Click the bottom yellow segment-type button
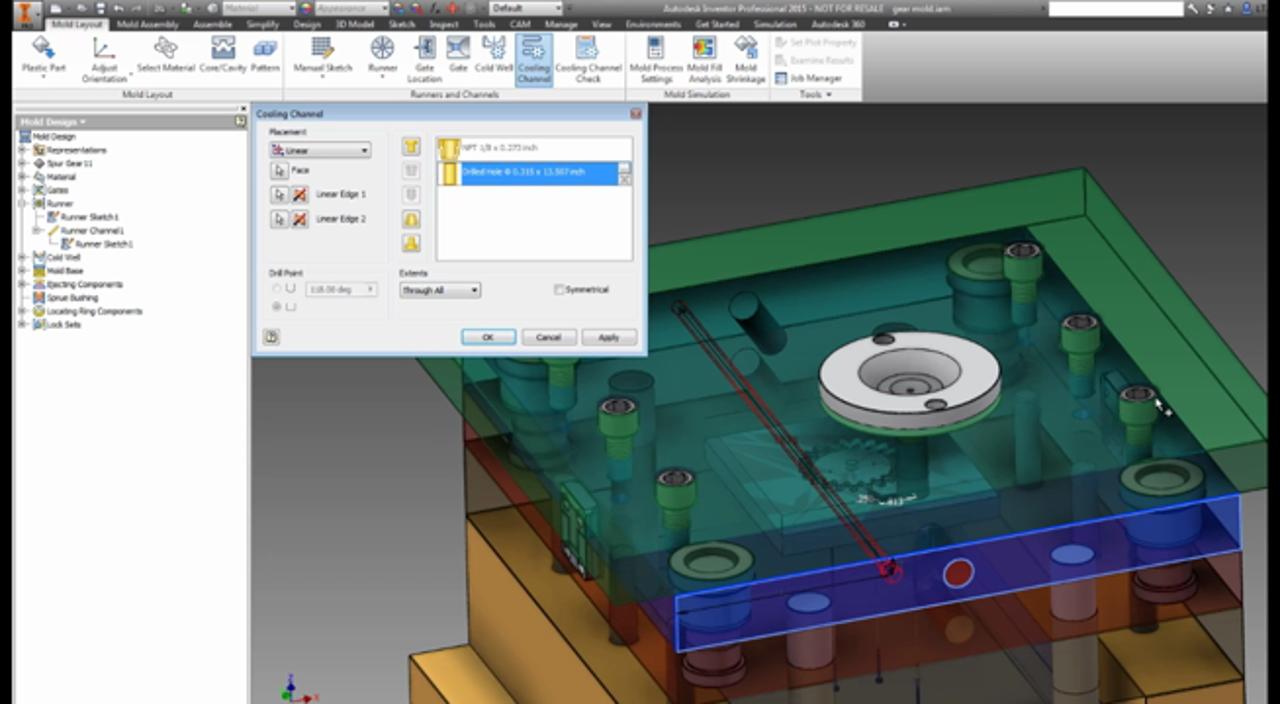Screen dimensions: 1280x704 coord(411,243)
